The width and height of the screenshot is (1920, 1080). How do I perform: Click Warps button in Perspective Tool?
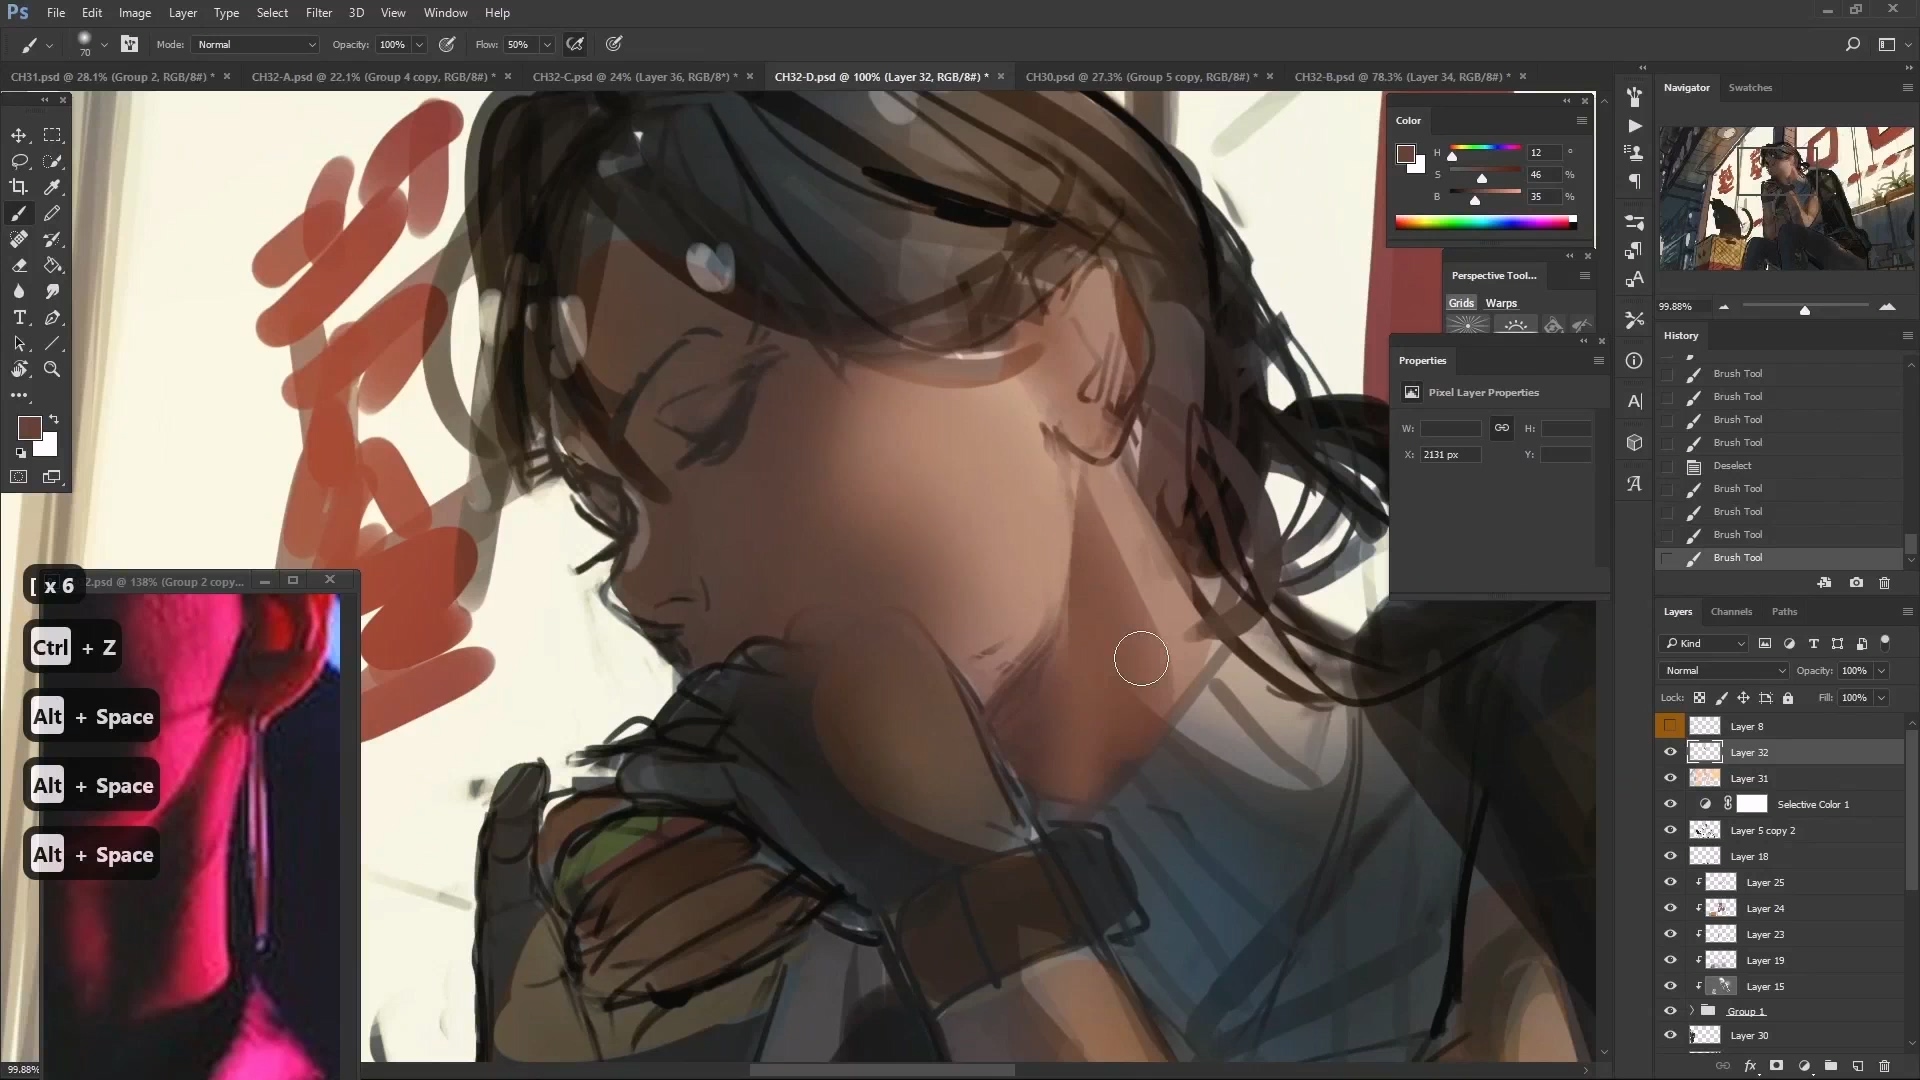click(x=1500, y=303)
